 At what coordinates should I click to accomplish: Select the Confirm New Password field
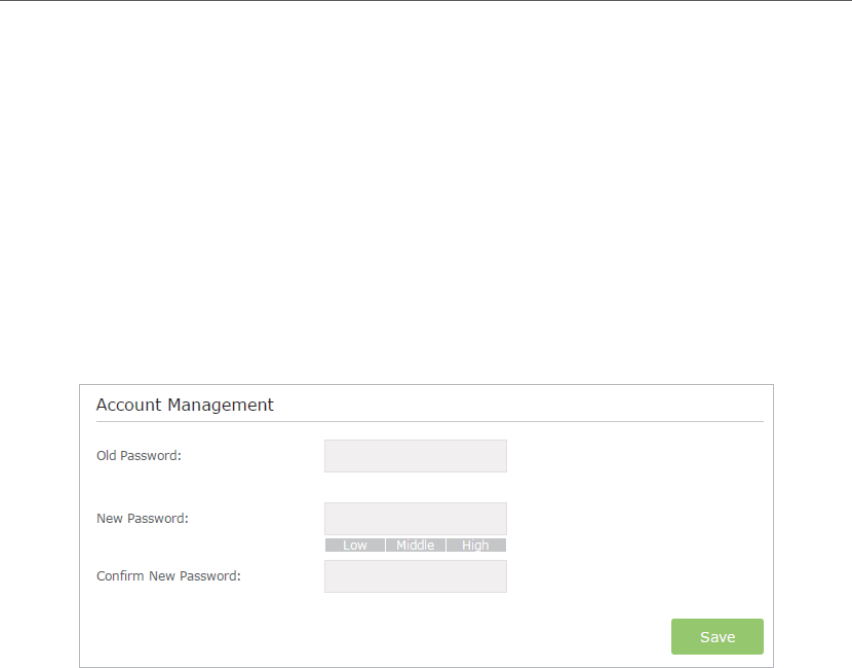(416, 577)
